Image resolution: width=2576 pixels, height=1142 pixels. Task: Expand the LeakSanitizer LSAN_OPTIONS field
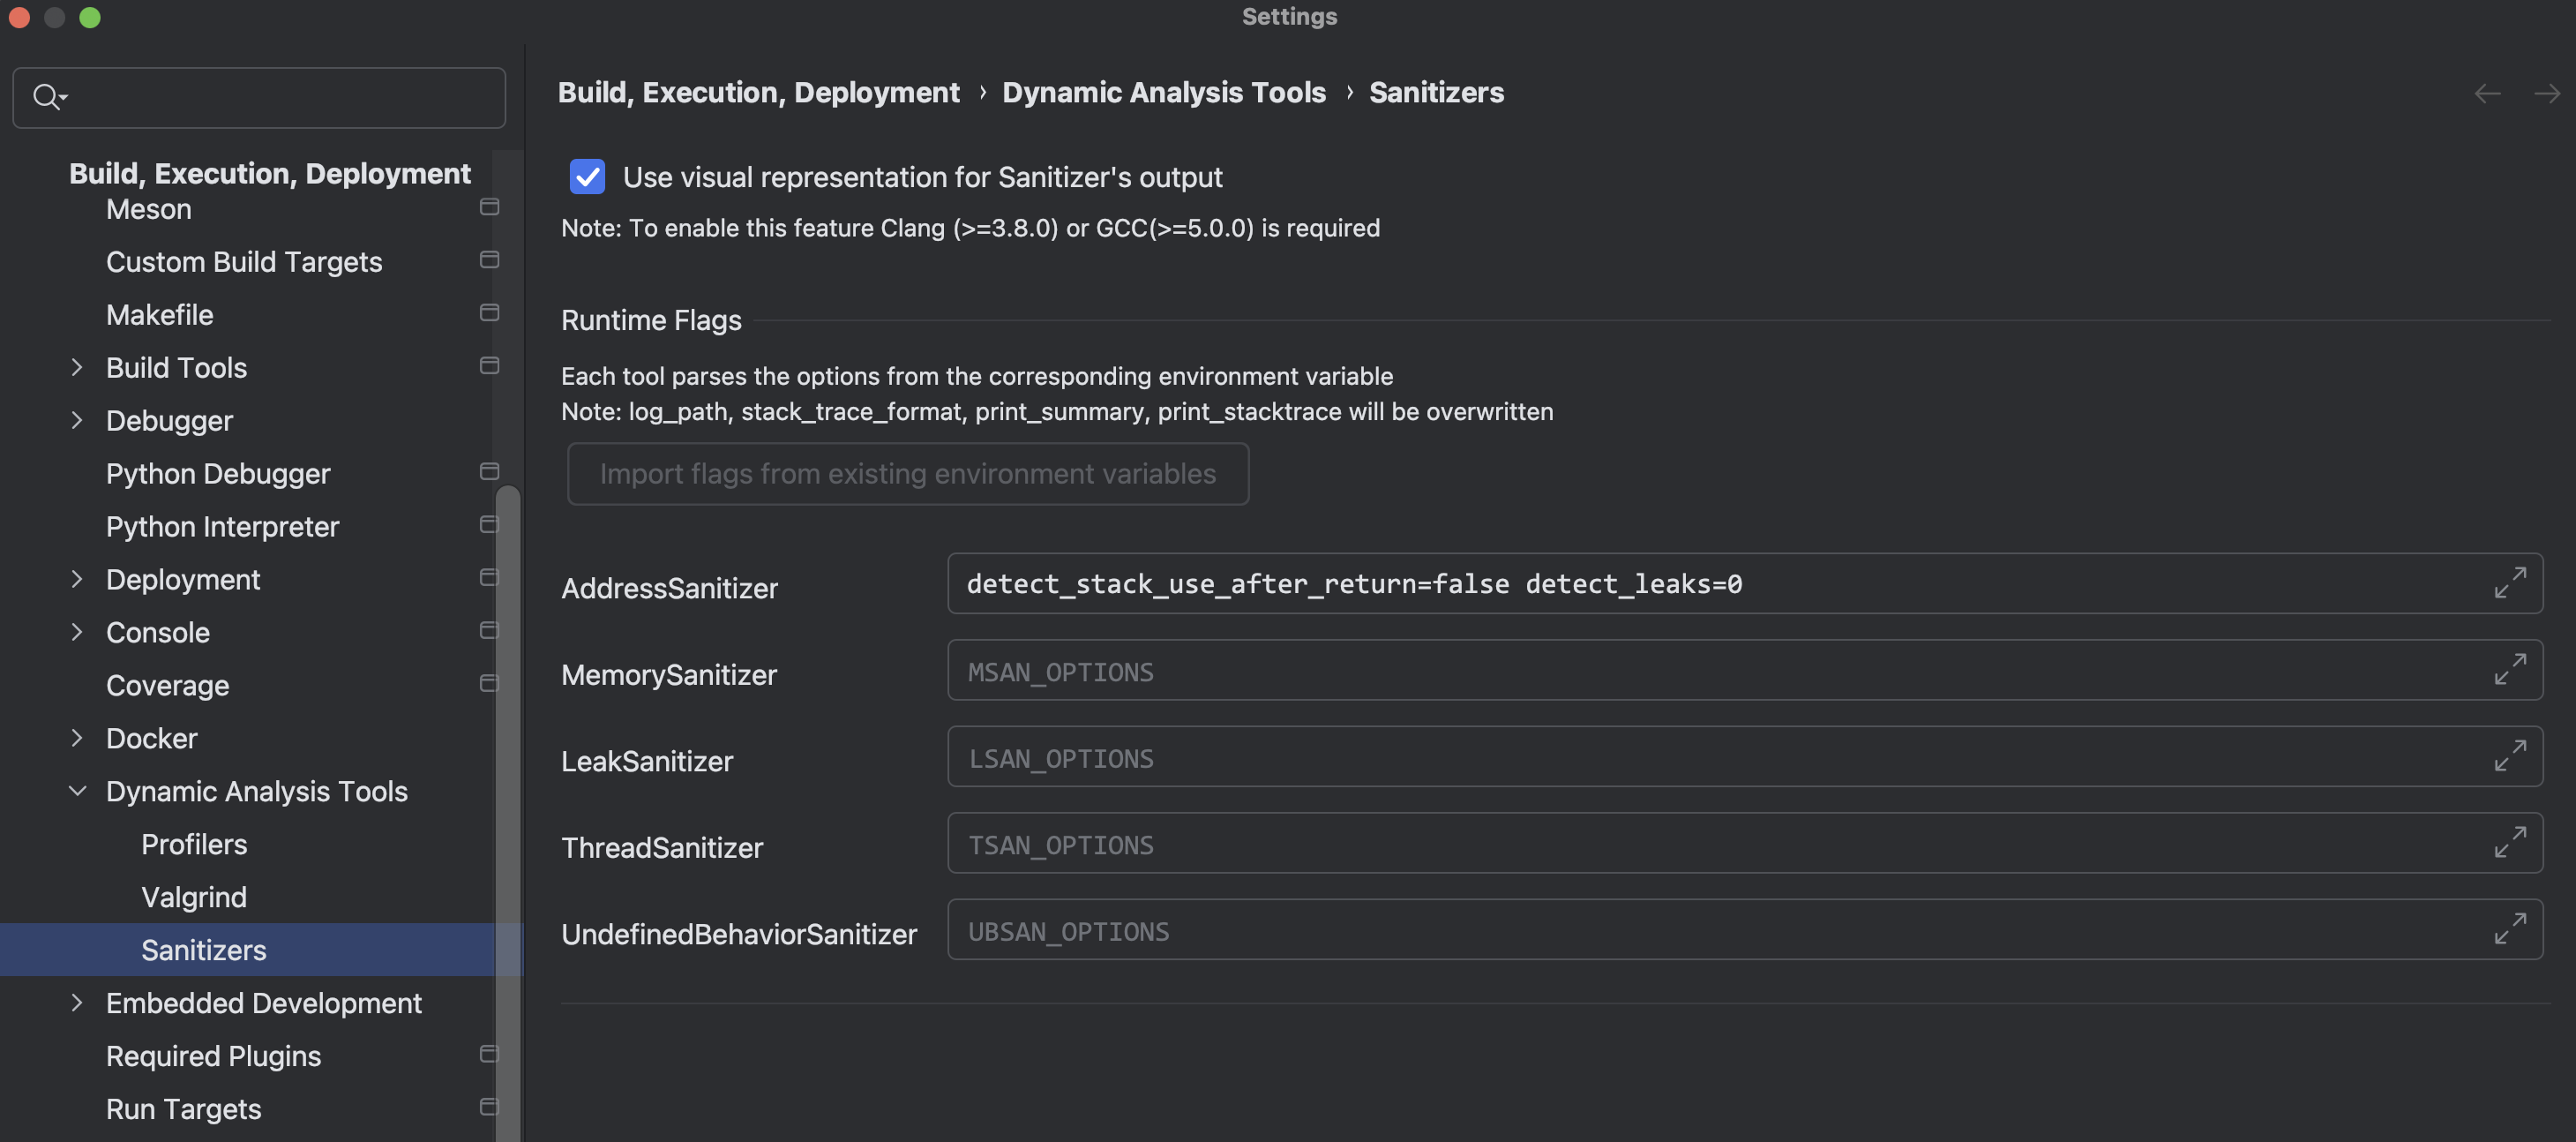[x=2510, y=756]
